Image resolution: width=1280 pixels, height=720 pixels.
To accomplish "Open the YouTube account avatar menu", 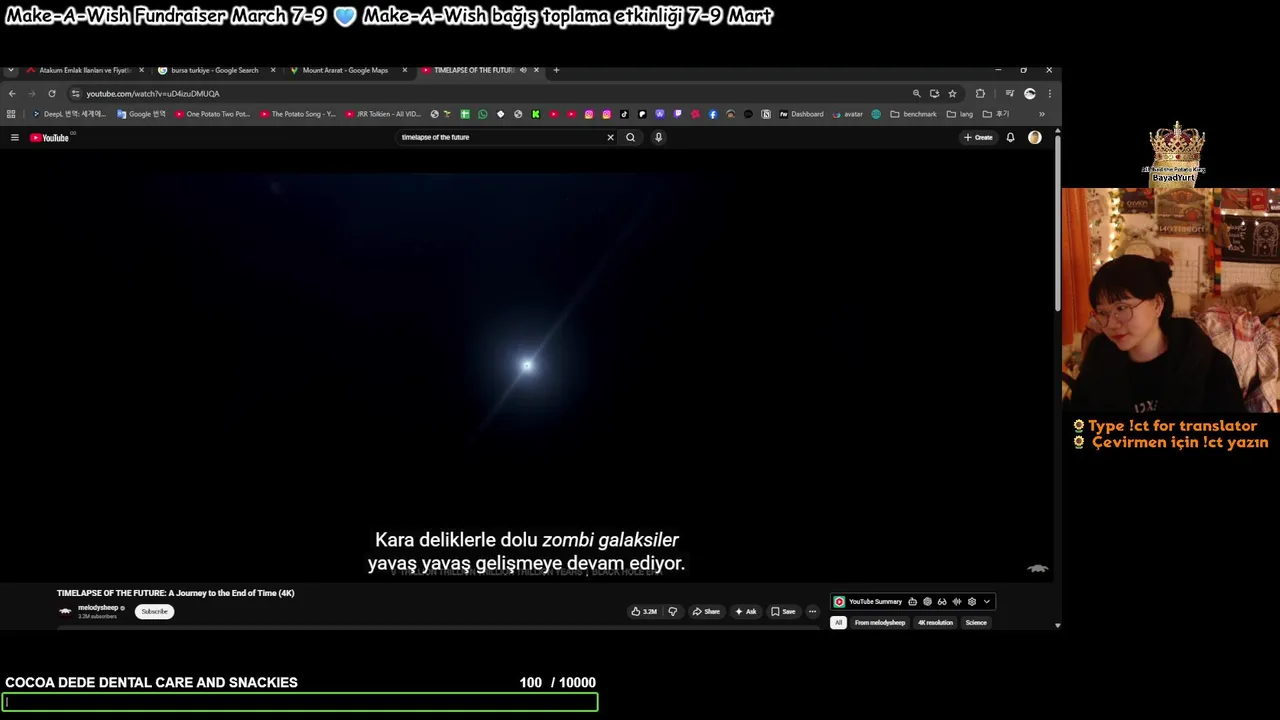I will (x=1034, y=137).
